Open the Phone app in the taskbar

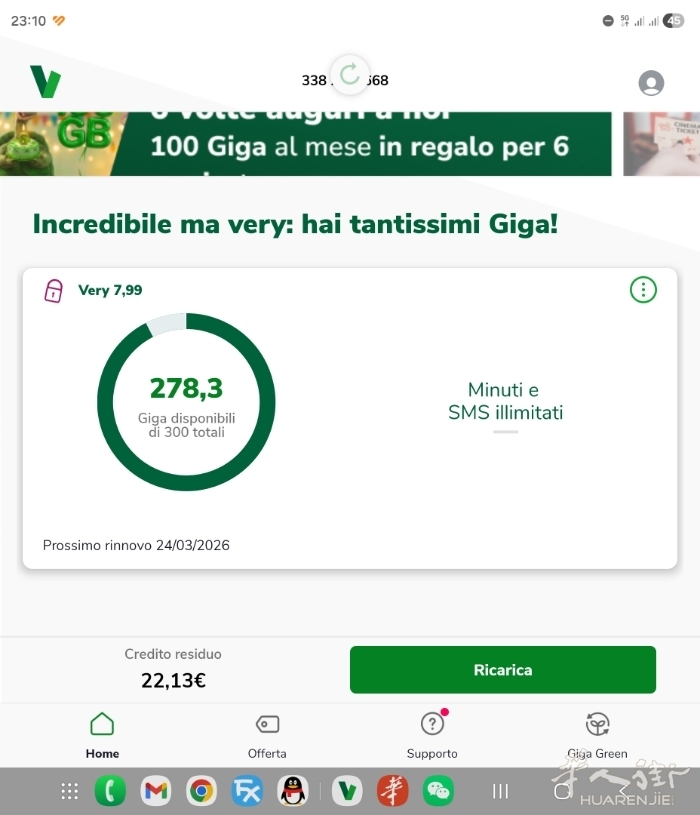tap(110, 791)
